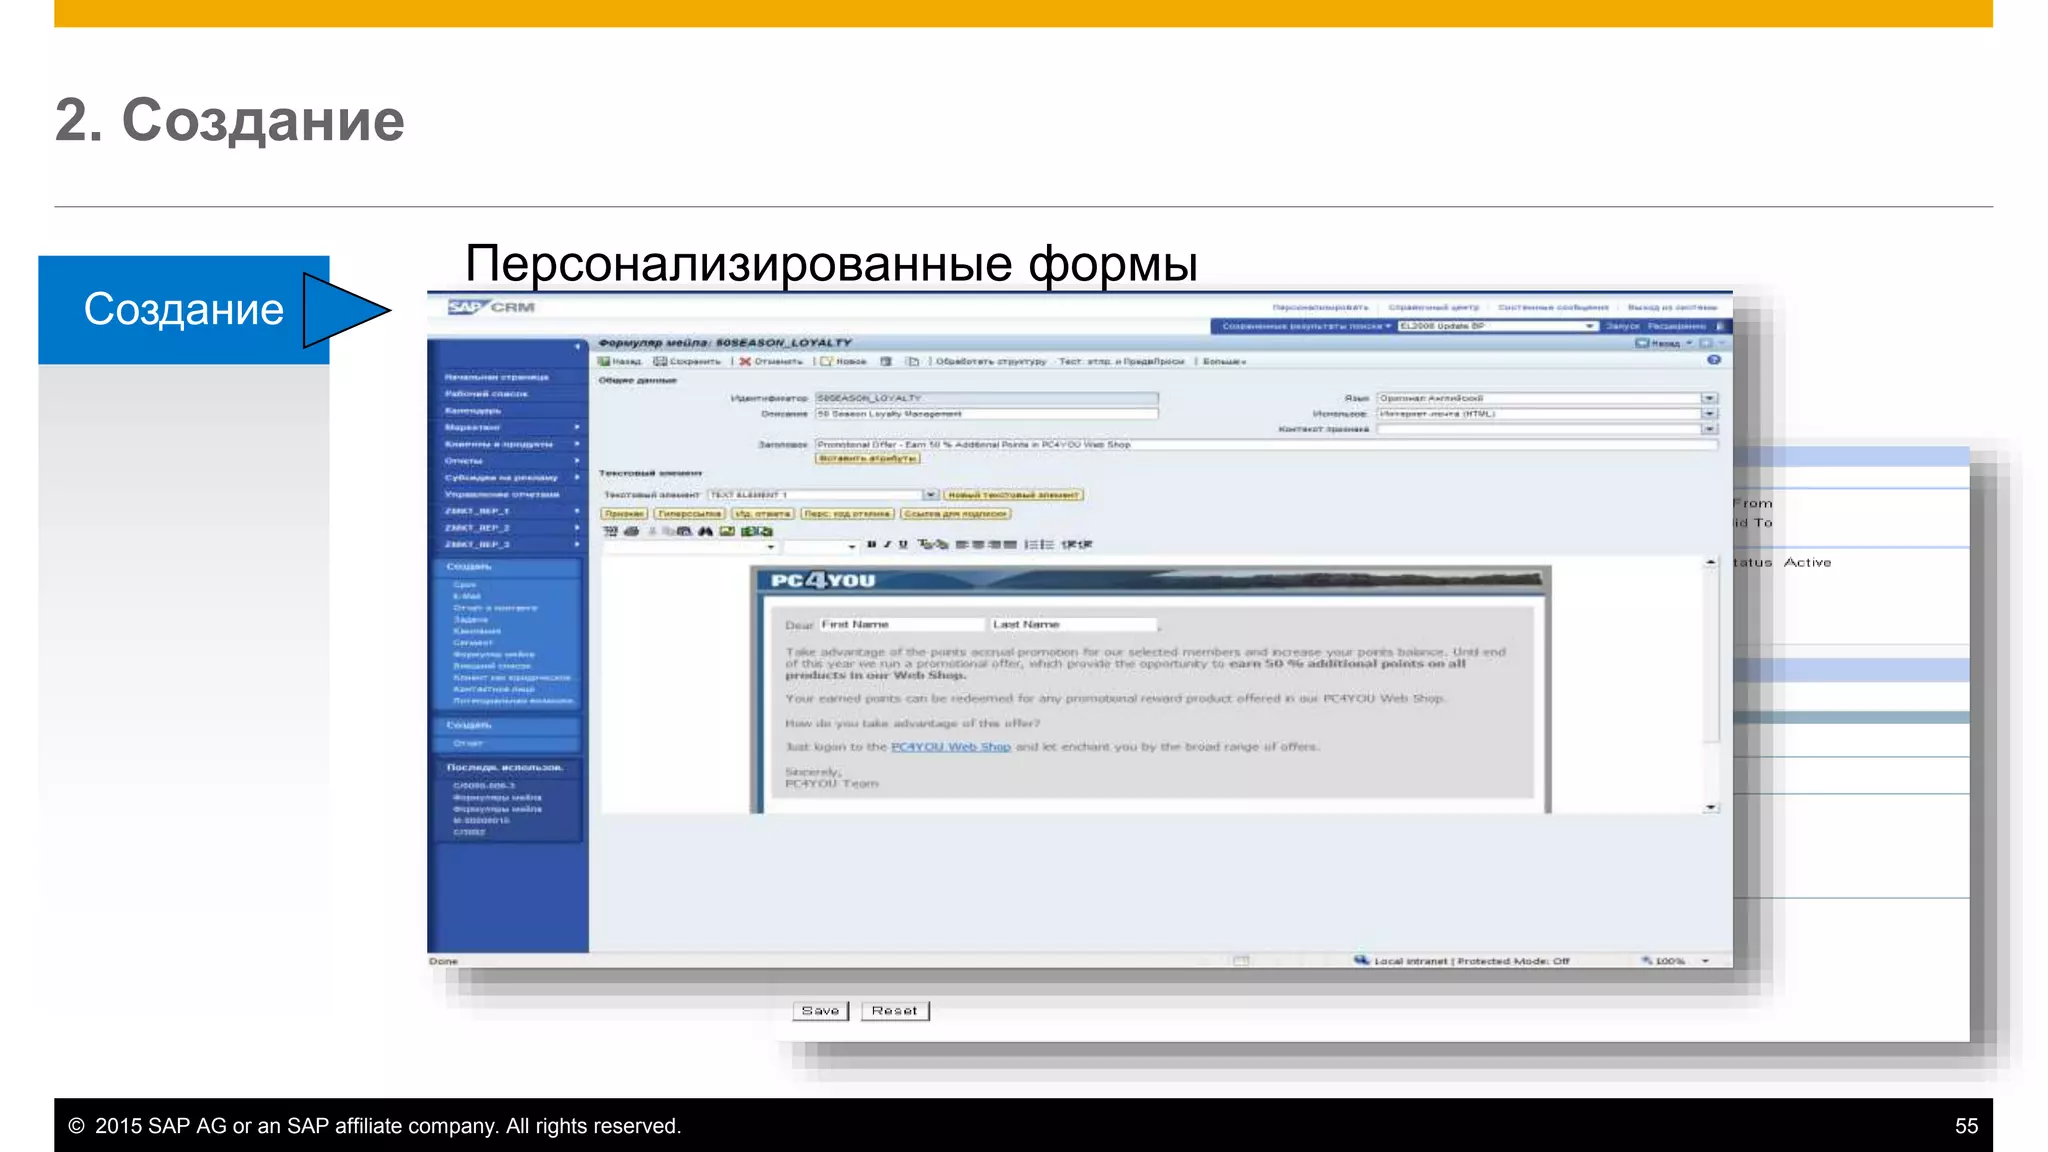
Task: Collapse the navigation sidebar with the arrow
Action: [x=577, y=346]
